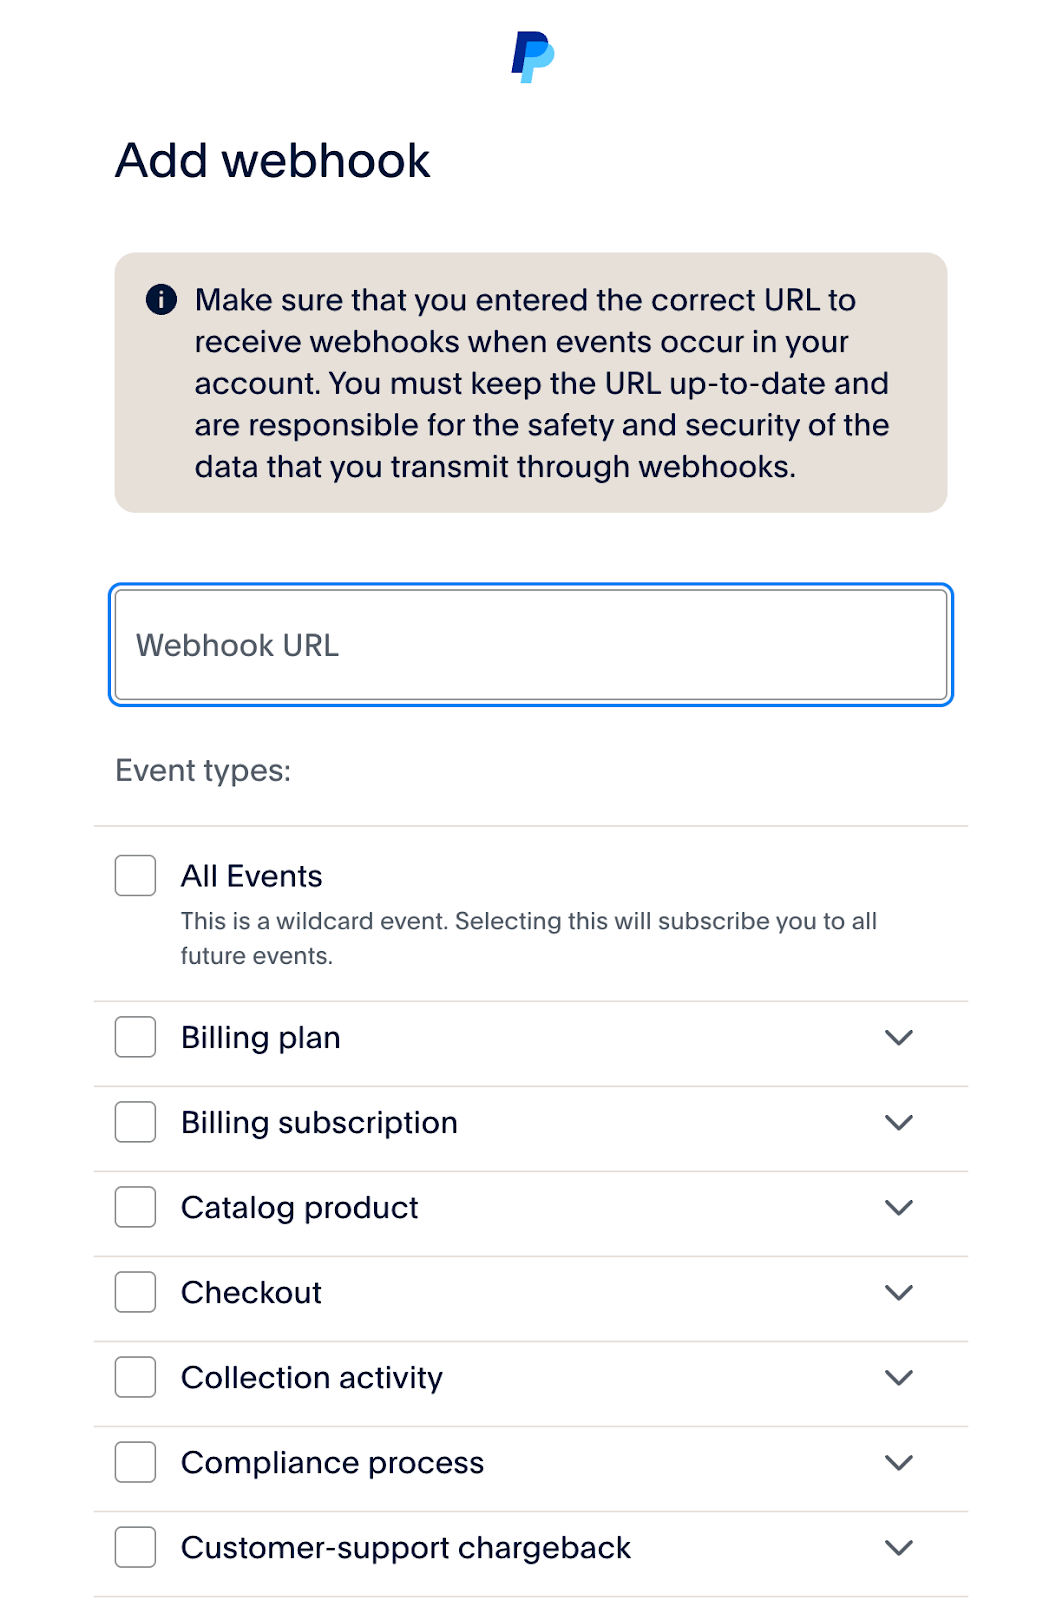The height and width of the screenshot is (1600, 1043).
Task: Expand the Checkout events chevron
Action: [899, 1293]
